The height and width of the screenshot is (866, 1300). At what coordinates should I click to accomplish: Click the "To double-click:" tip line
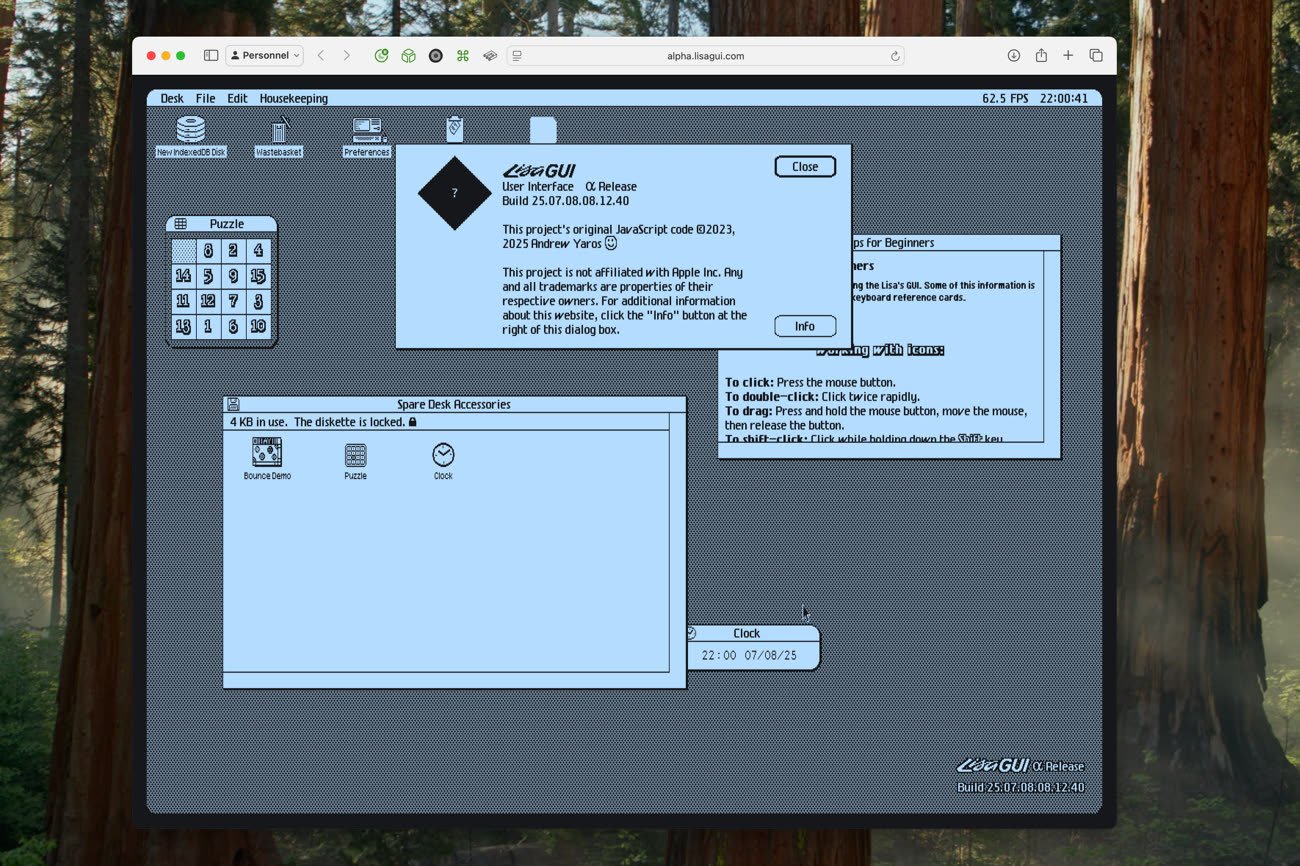tap(823, 397)
